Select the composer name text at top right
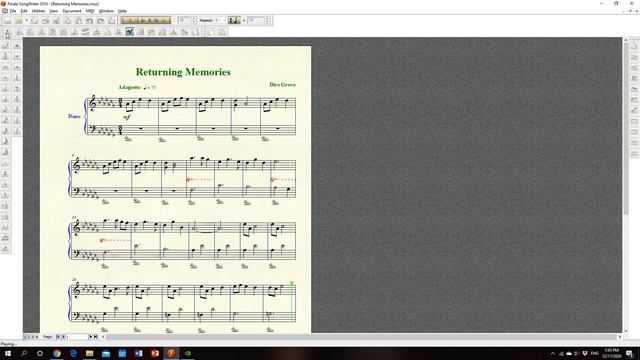This screenshot has width=640, height=360. [x=282, y=84]
